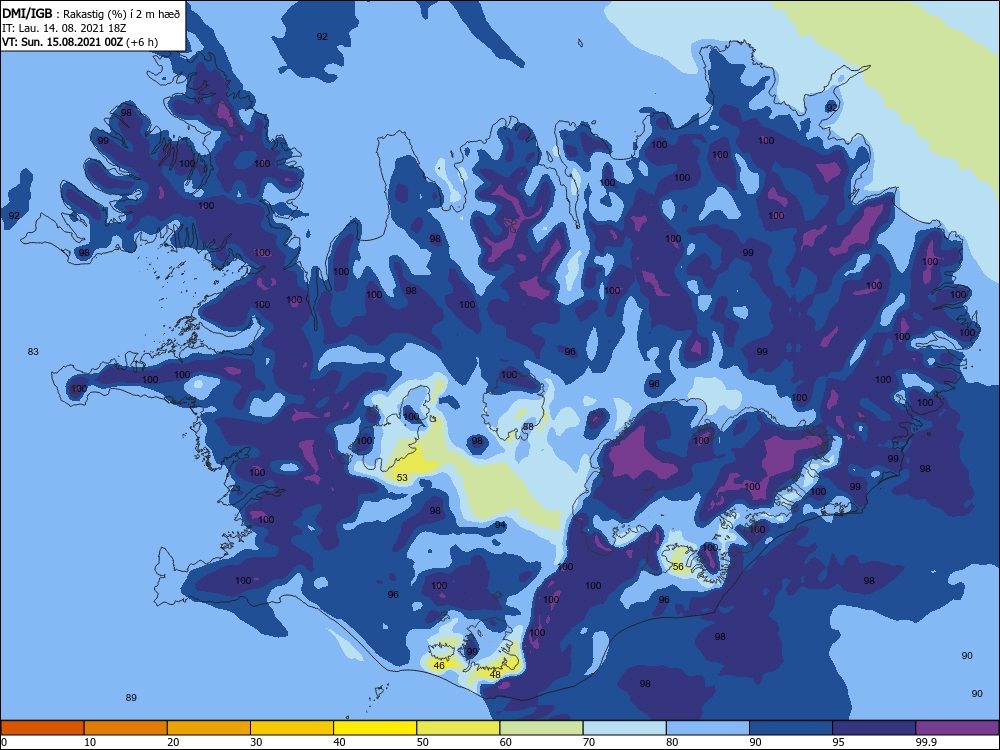
Task: Select the legend tick label 50
Action: click(422, 742)
